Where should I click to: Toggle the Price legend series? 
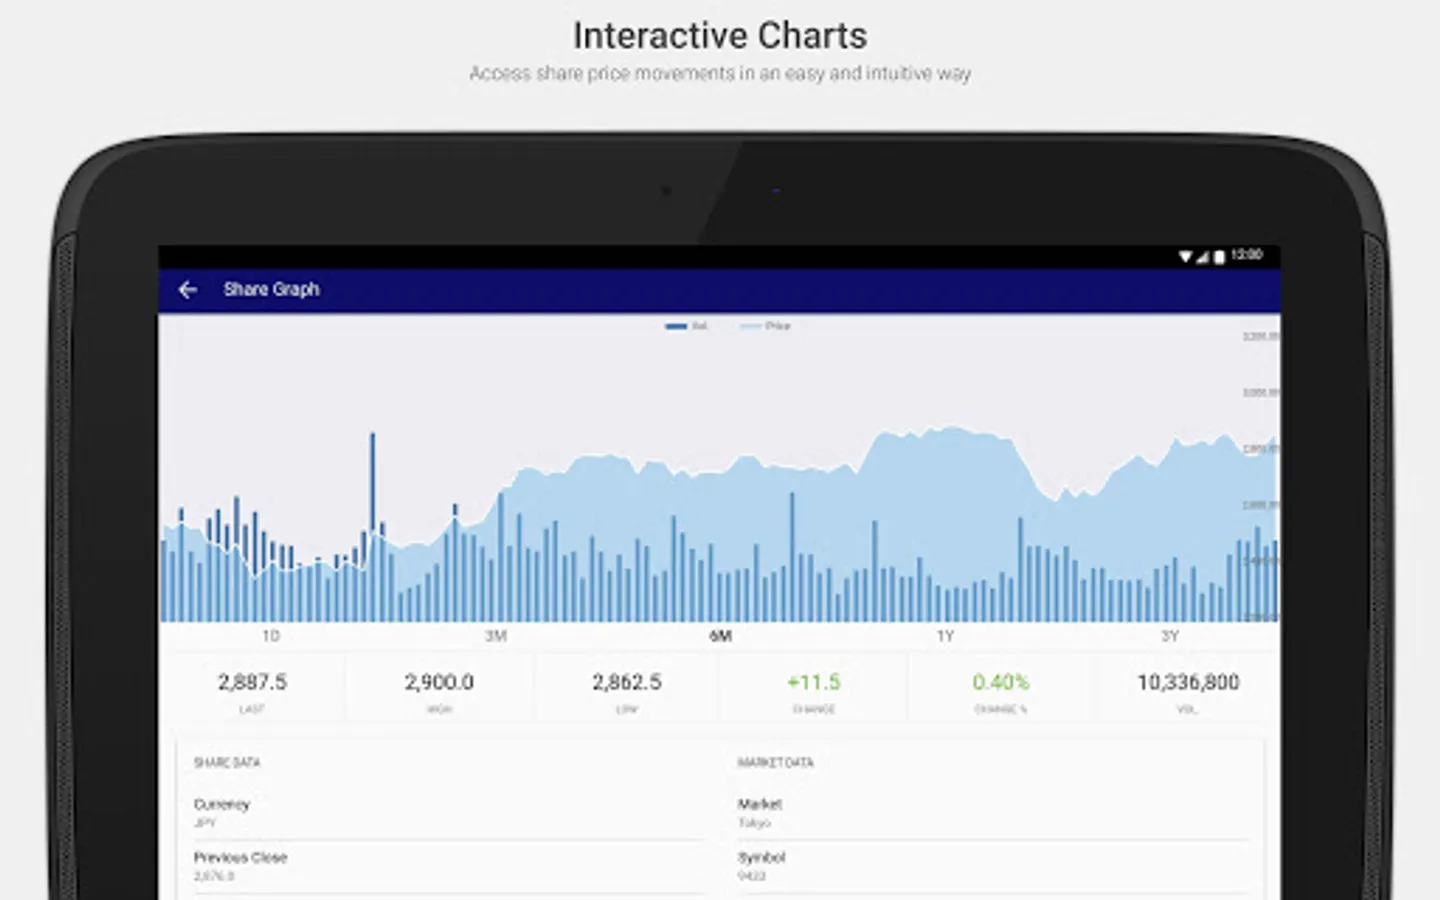tap(765, 326)
